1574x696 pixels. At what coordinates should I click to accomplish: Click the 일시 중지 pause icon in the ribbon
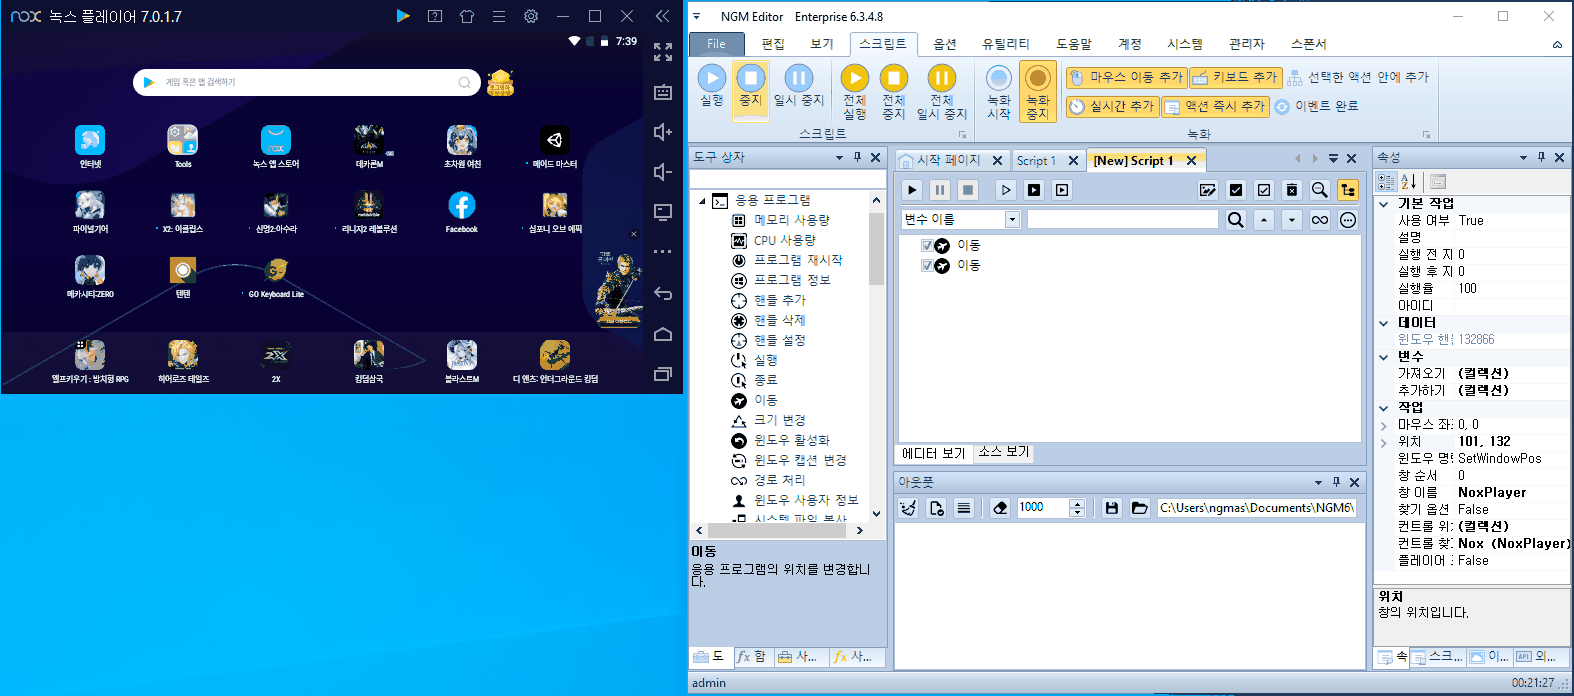click(x=798, y=78)
